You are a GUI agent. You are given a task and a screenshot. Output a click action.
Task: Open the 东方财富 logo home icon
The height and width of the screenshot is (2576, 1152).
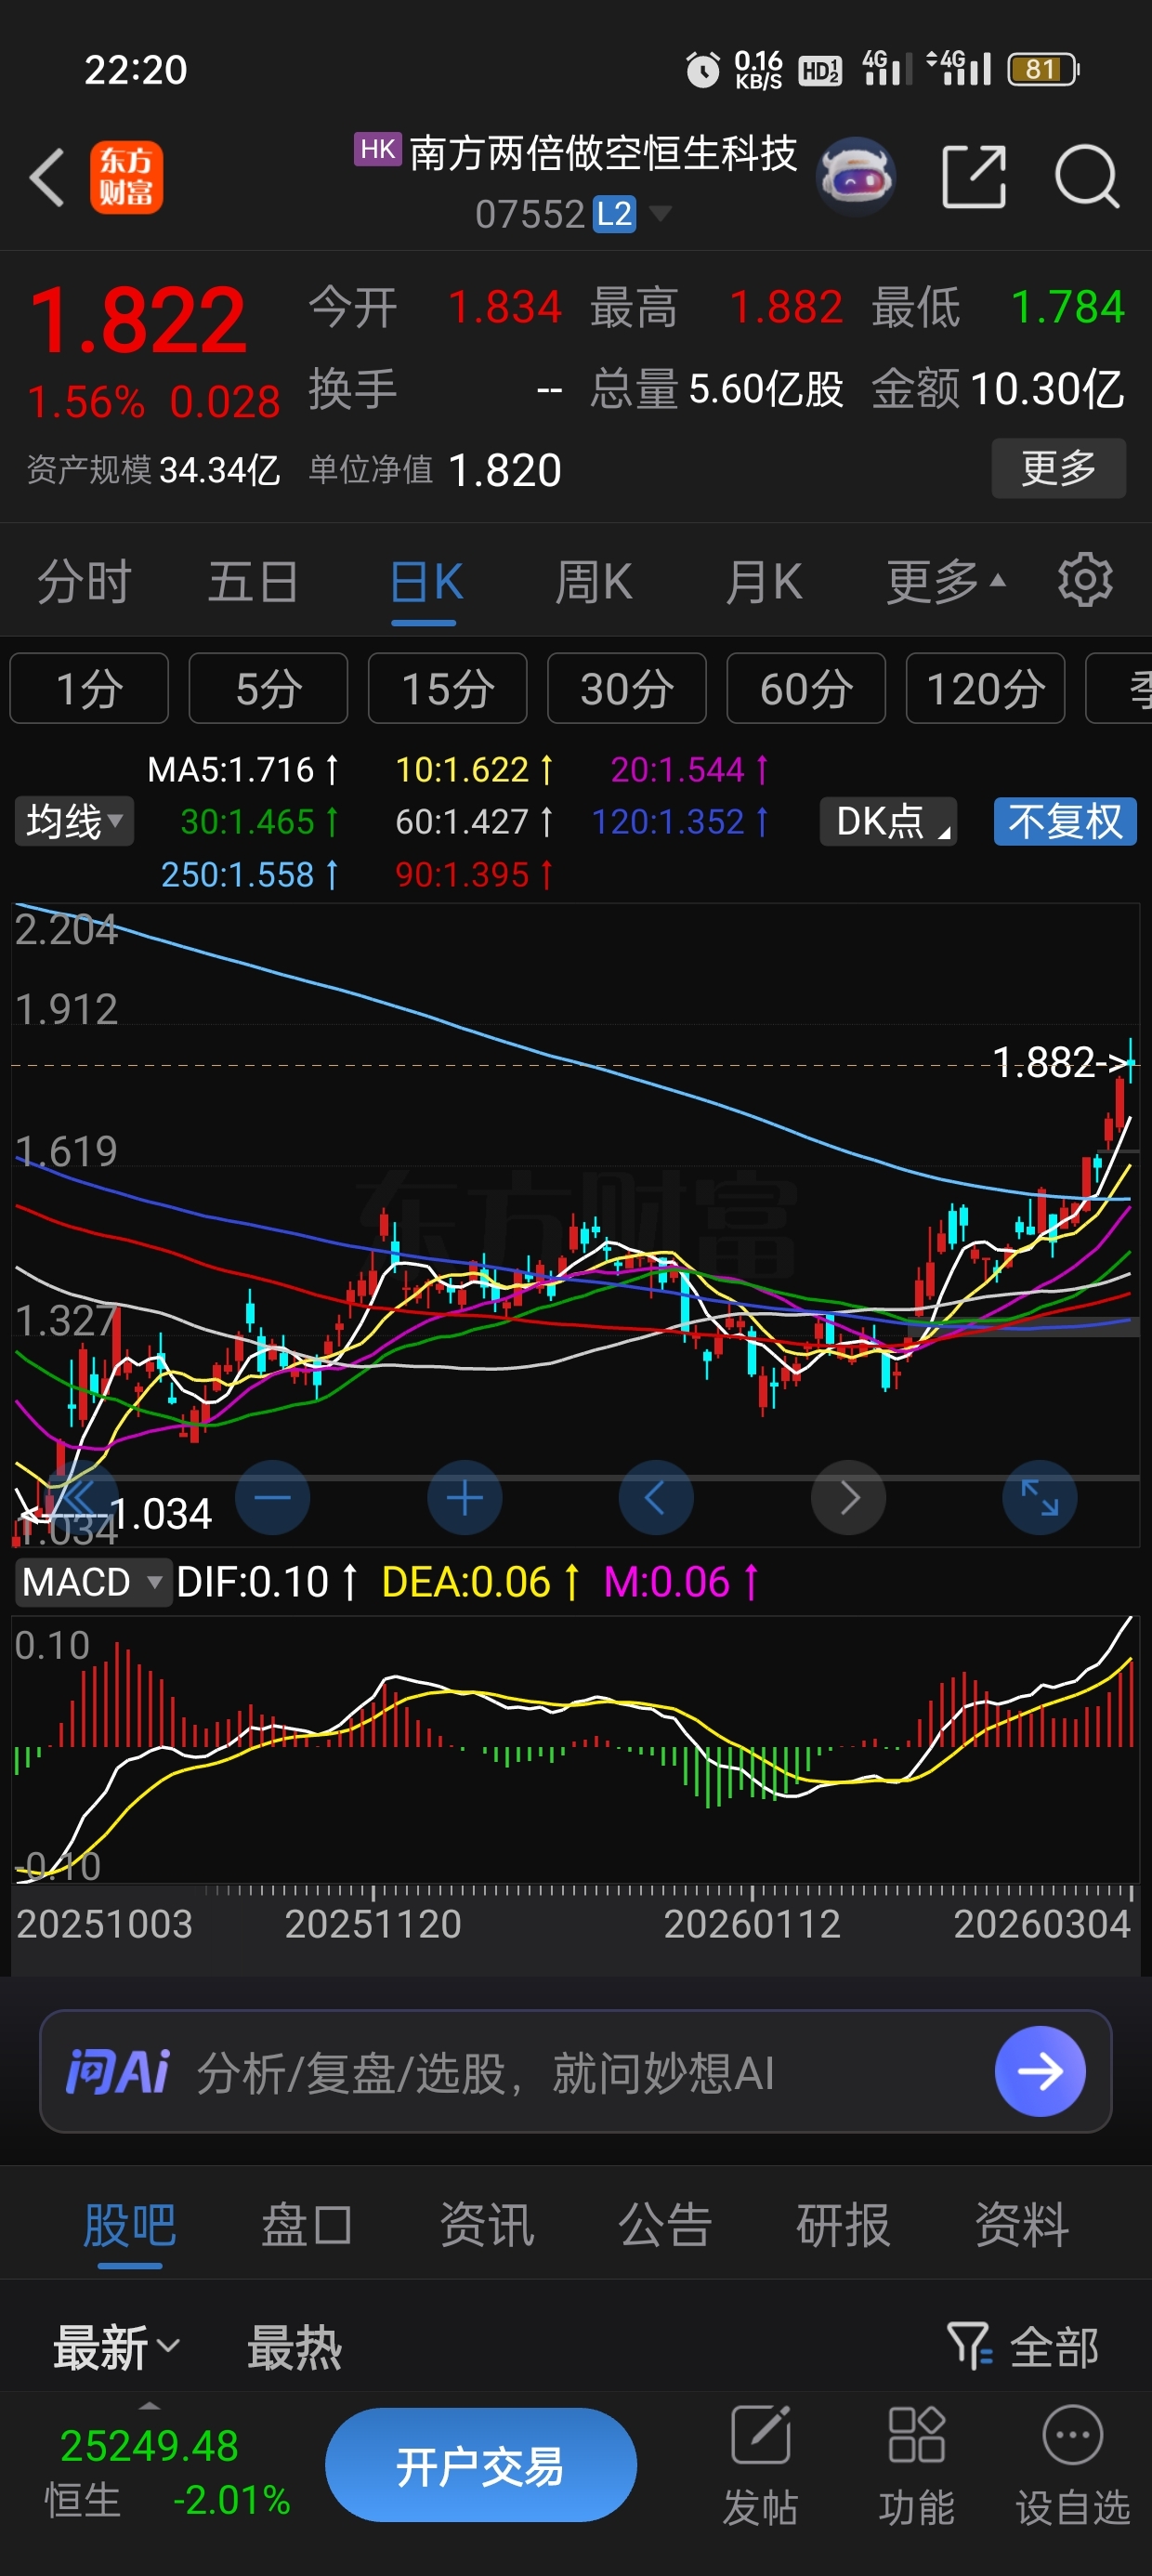pyautogui.click(x=126, y=177)
